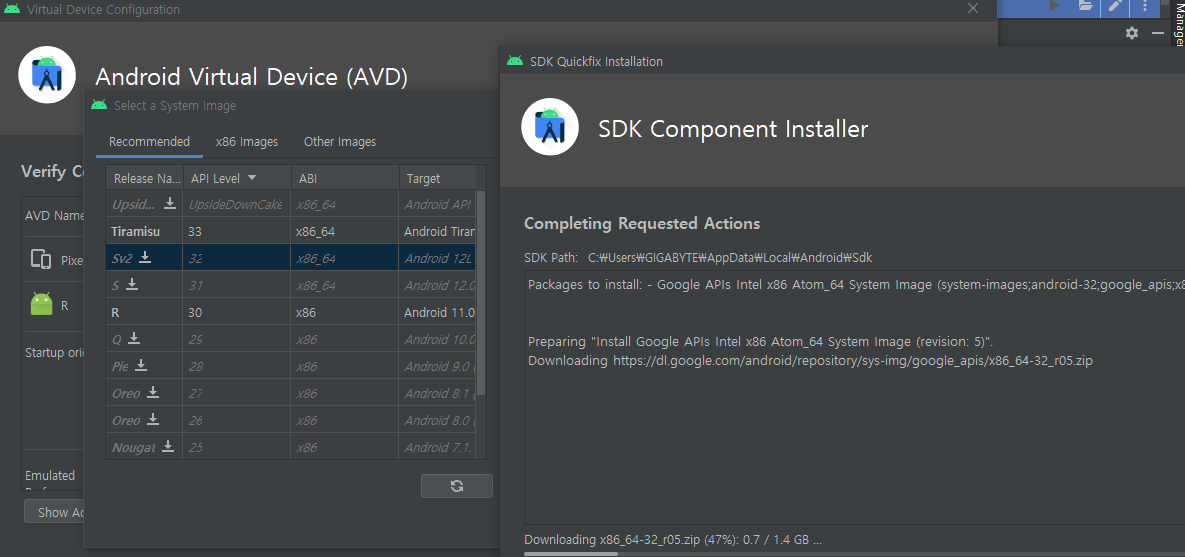Click the Android Tiramisu target cell
Screen dimensions: 1185x557
438,231
